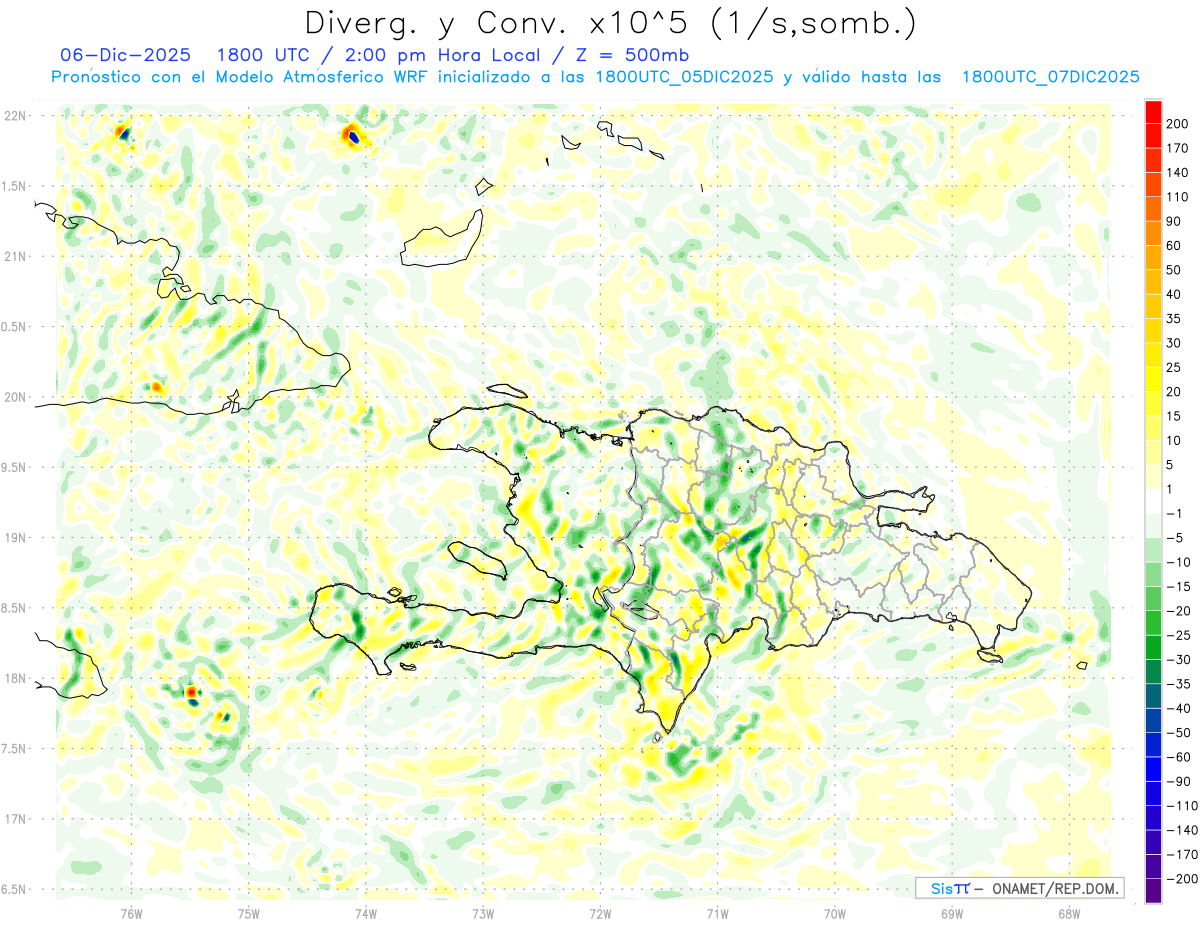Click the "1.5N" latitude label
The height and width of the screenshot is (927, 1200).
15,186
